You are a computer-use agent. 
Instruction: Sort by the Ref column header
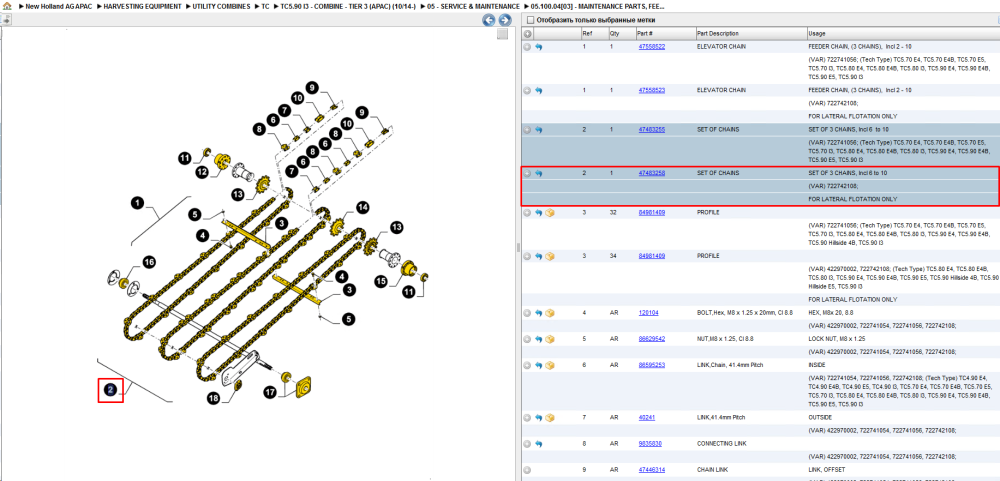coord(586,34)
